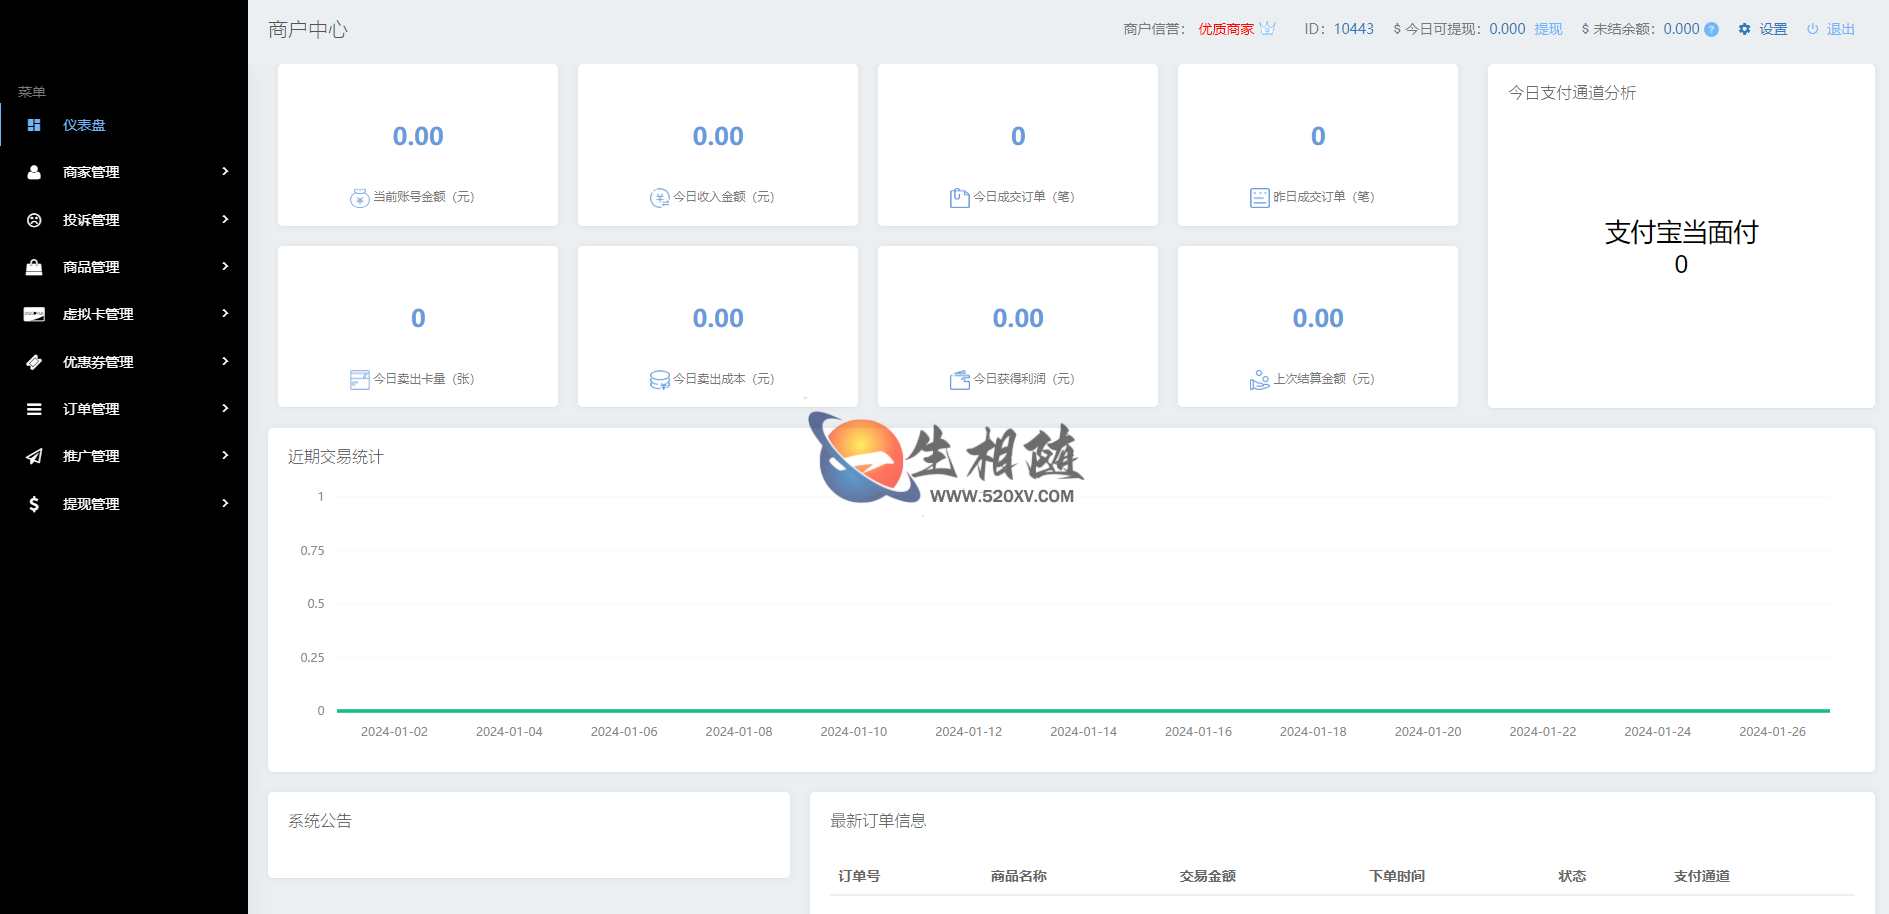Click the 优惠券管理 ticket icon

[x=34, y=362]
